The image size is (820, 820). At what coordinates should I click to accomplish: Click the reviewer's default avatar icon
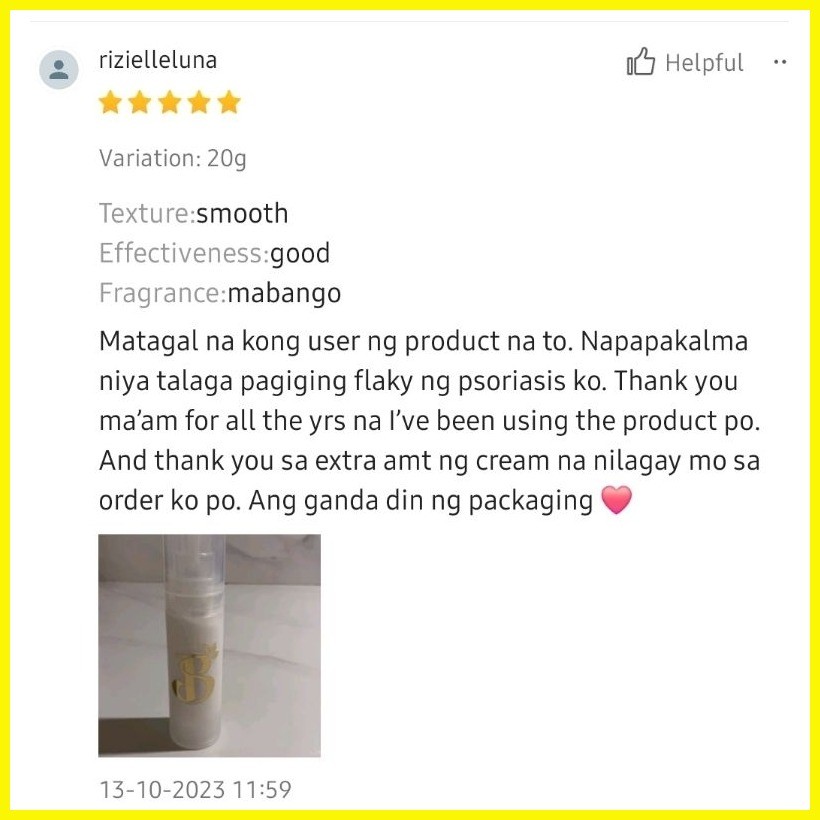[59, 70]
